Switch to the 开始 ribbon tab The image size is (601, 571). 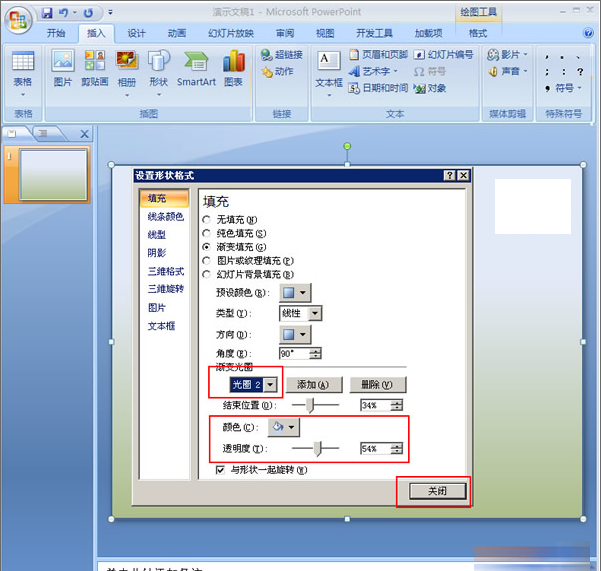coord(56,33)
